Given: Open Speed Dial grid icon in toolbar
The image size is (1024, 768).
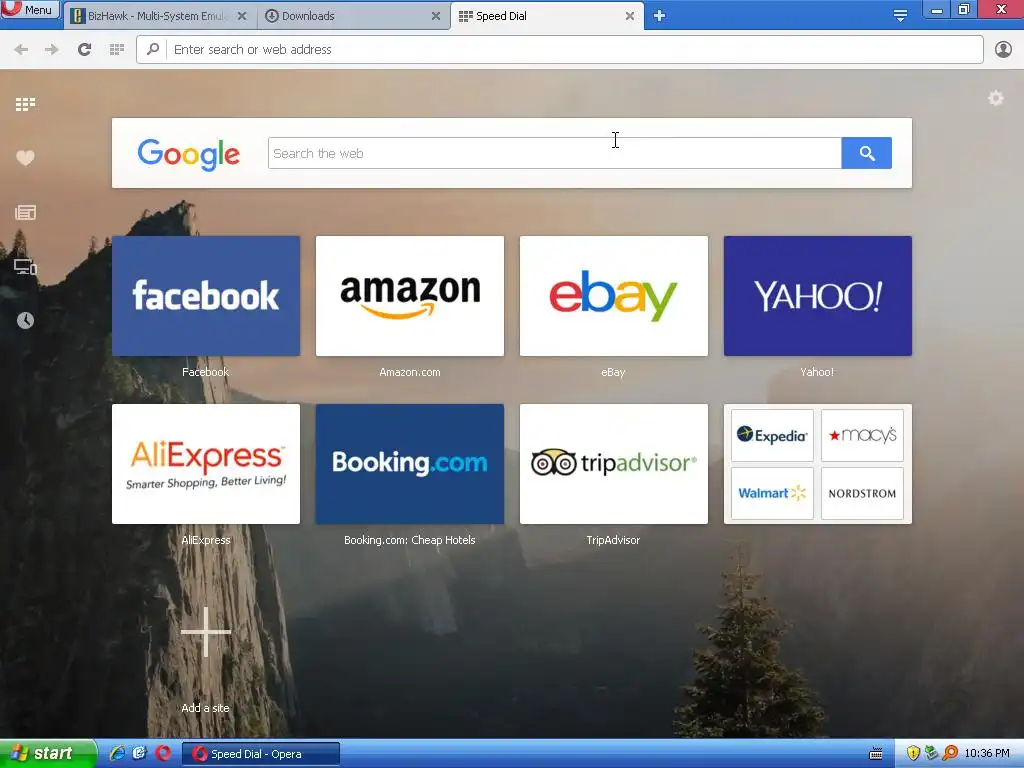Looking at the screenshot, I should coord(117,50).
